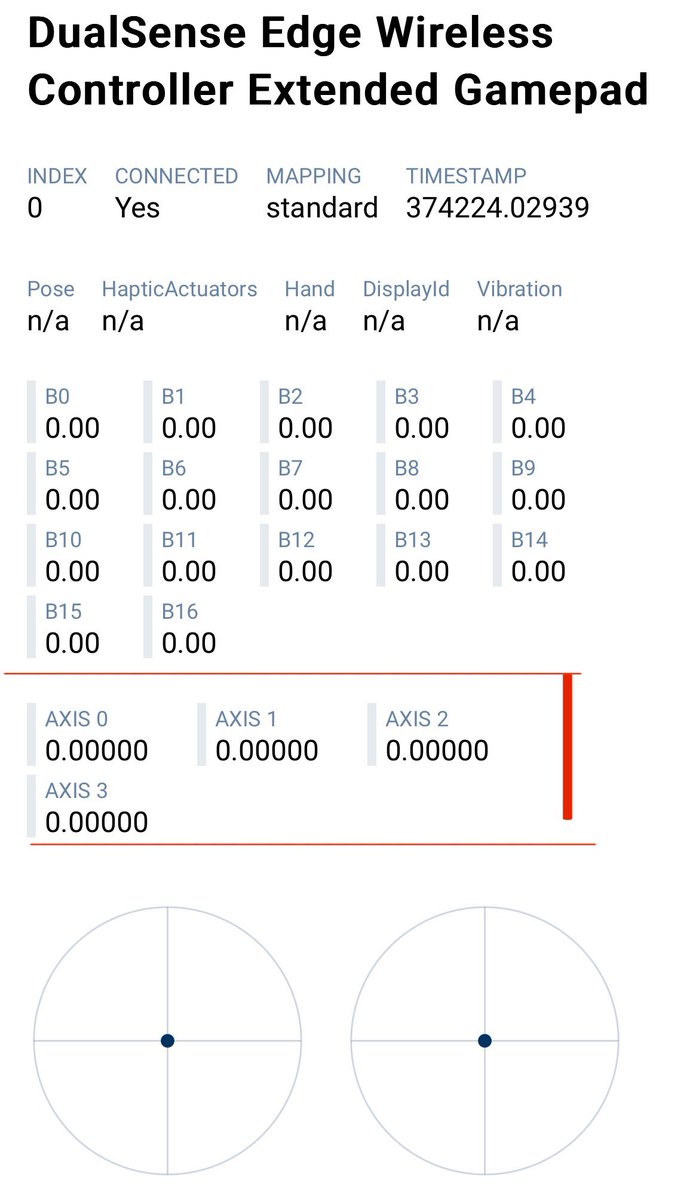Select the B15 button value
Image resolution: width=699 pixels, height=1200 pixels.
tap(73, 644)
